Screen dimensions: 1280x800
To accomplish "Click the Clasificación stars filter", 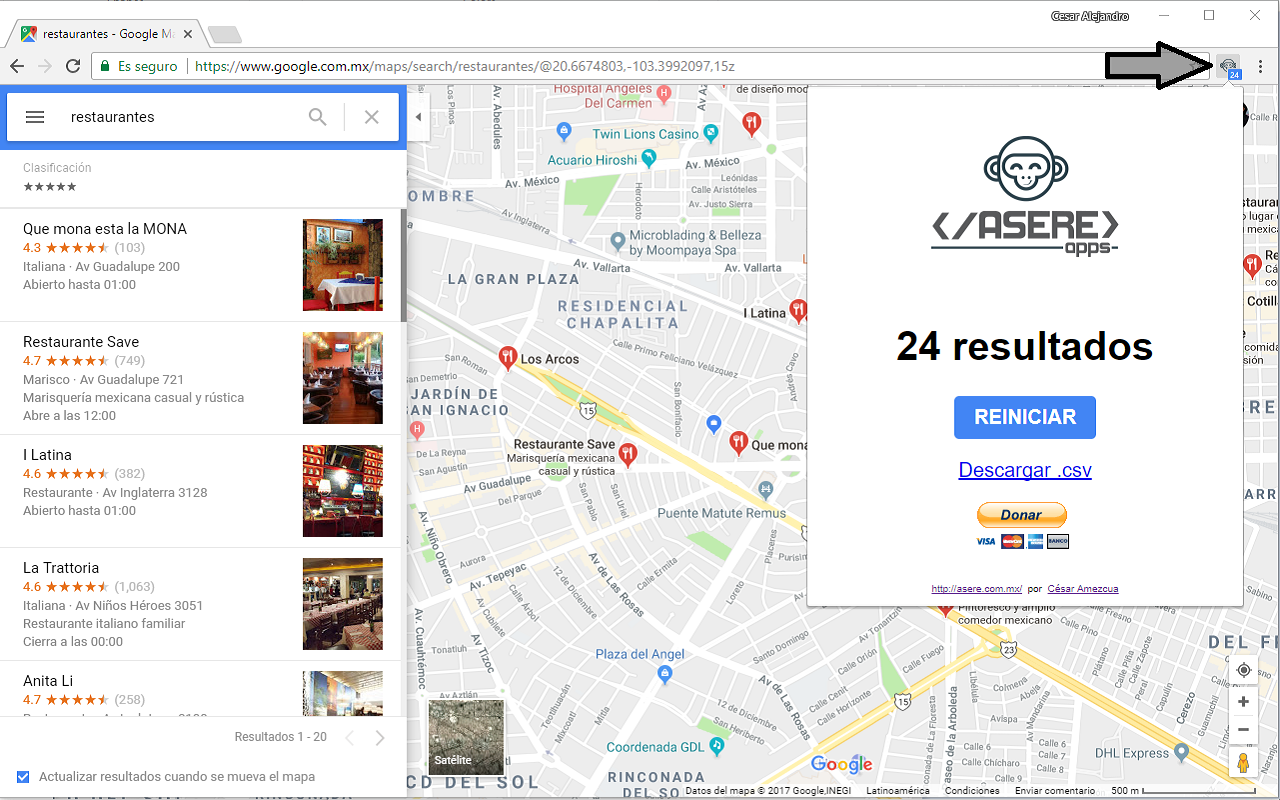I will click(x=50, y=187).
